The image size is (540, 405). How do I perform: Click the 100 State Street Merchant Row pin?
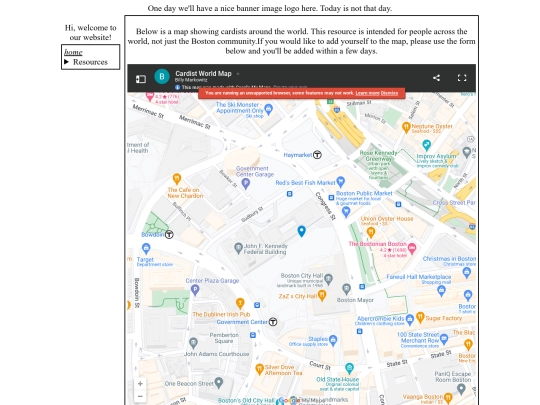coord(444,339)
